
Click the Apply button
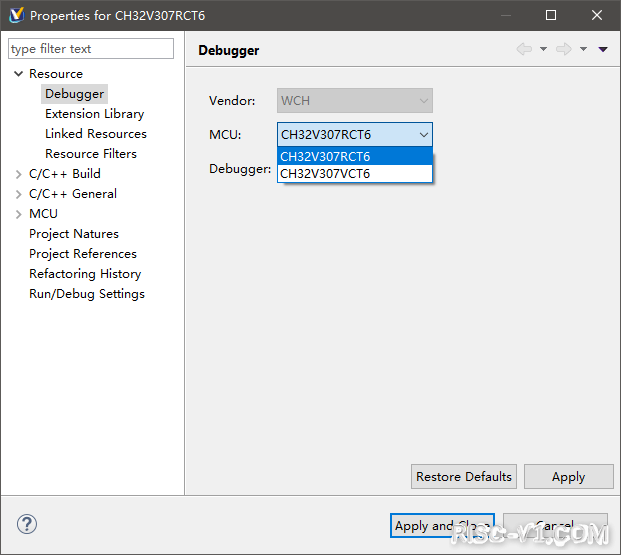tap(569, 477)
